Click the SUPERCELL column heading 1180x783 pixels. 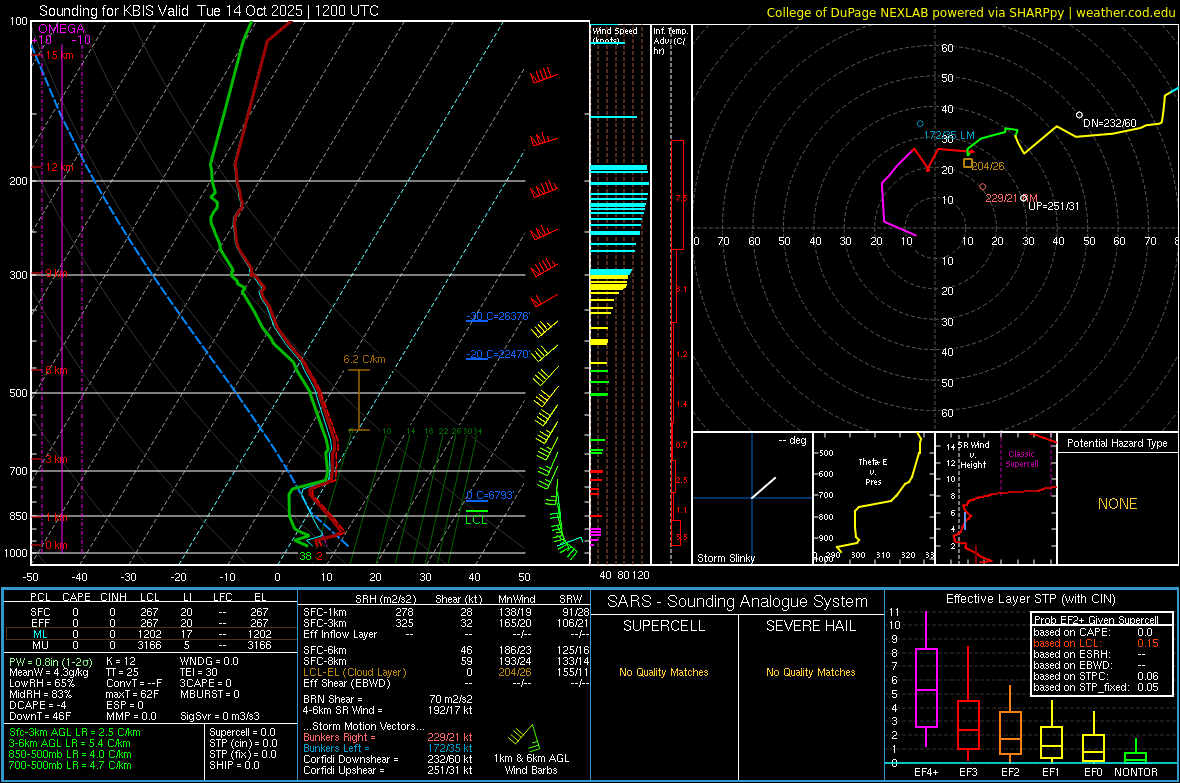pos(664,626)
